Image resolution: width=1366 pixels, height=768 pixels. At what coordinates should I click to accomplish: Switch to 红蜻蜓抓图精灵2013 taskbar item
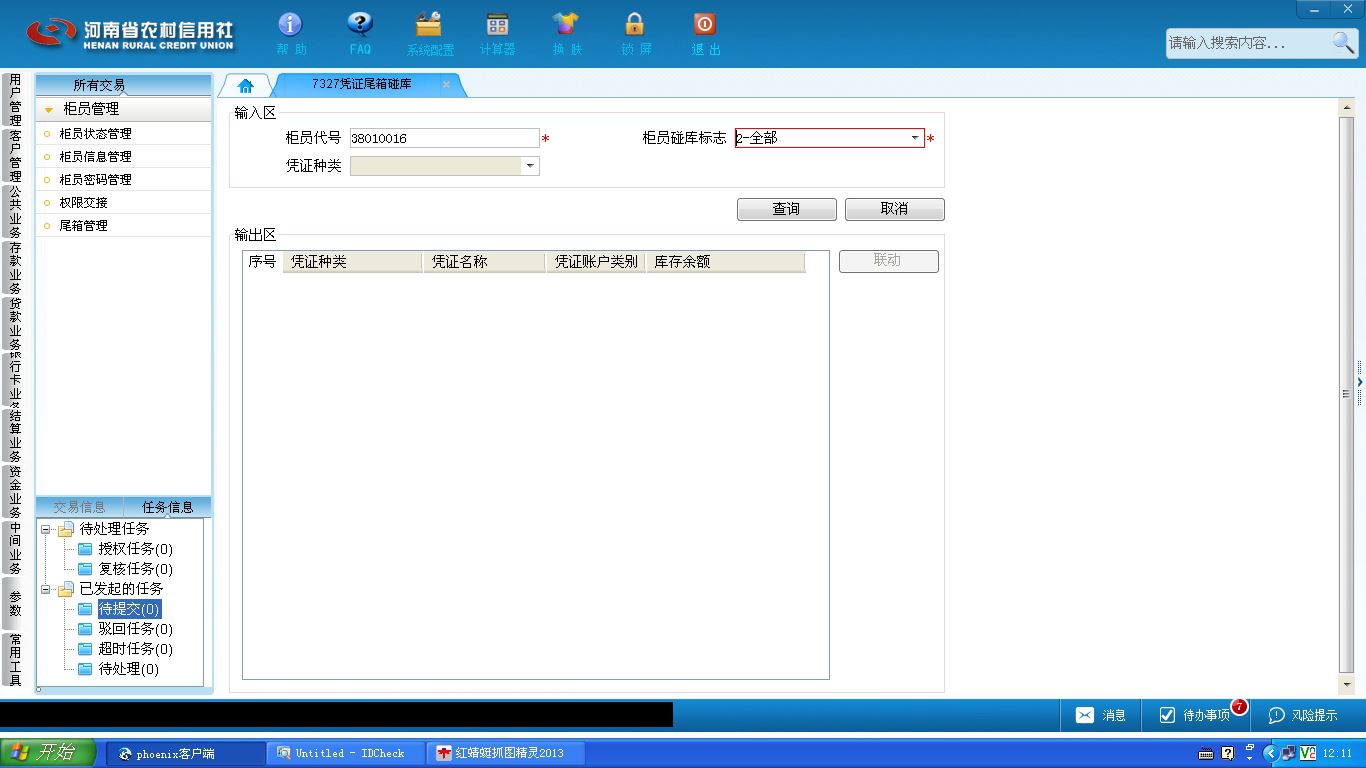(x=505, y=753)
